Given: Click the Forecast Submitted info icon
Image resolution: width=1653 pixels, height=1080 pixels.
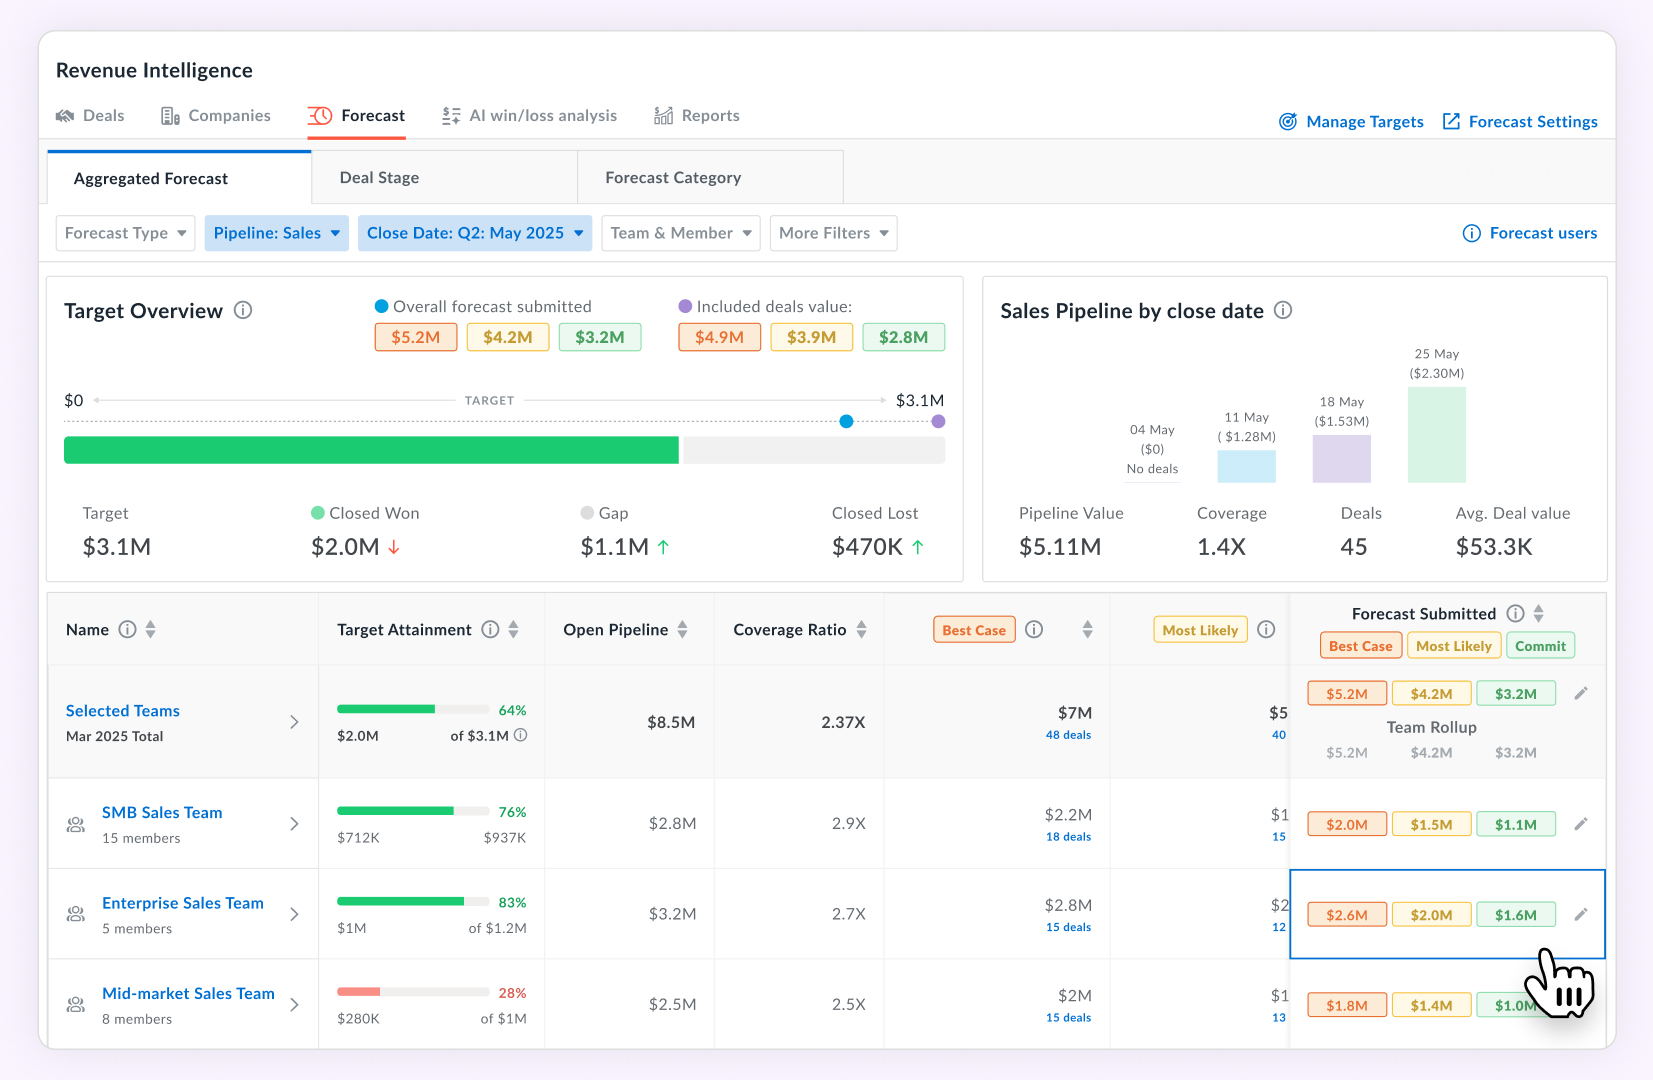Looking at the screenshot, I should point(1516,613).
